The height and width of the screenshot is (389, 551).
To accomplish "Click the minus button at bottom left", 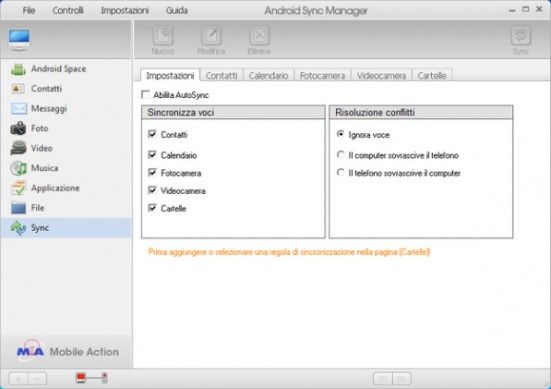I will 37,378.
